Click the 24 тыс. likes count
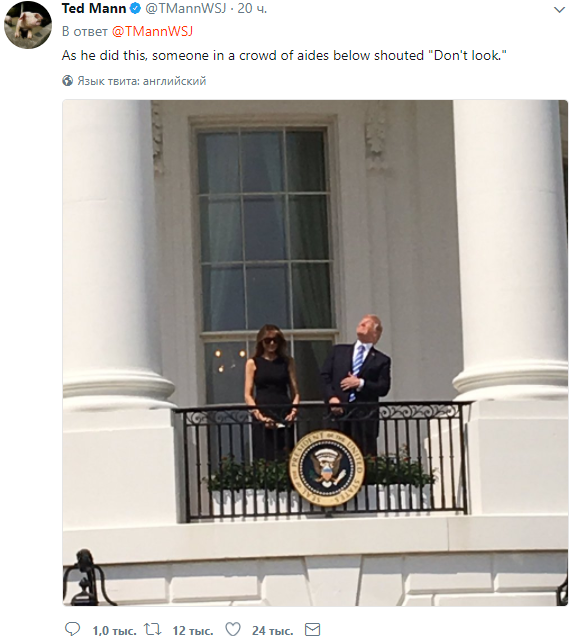569x636 pixels. click(272, 630)
